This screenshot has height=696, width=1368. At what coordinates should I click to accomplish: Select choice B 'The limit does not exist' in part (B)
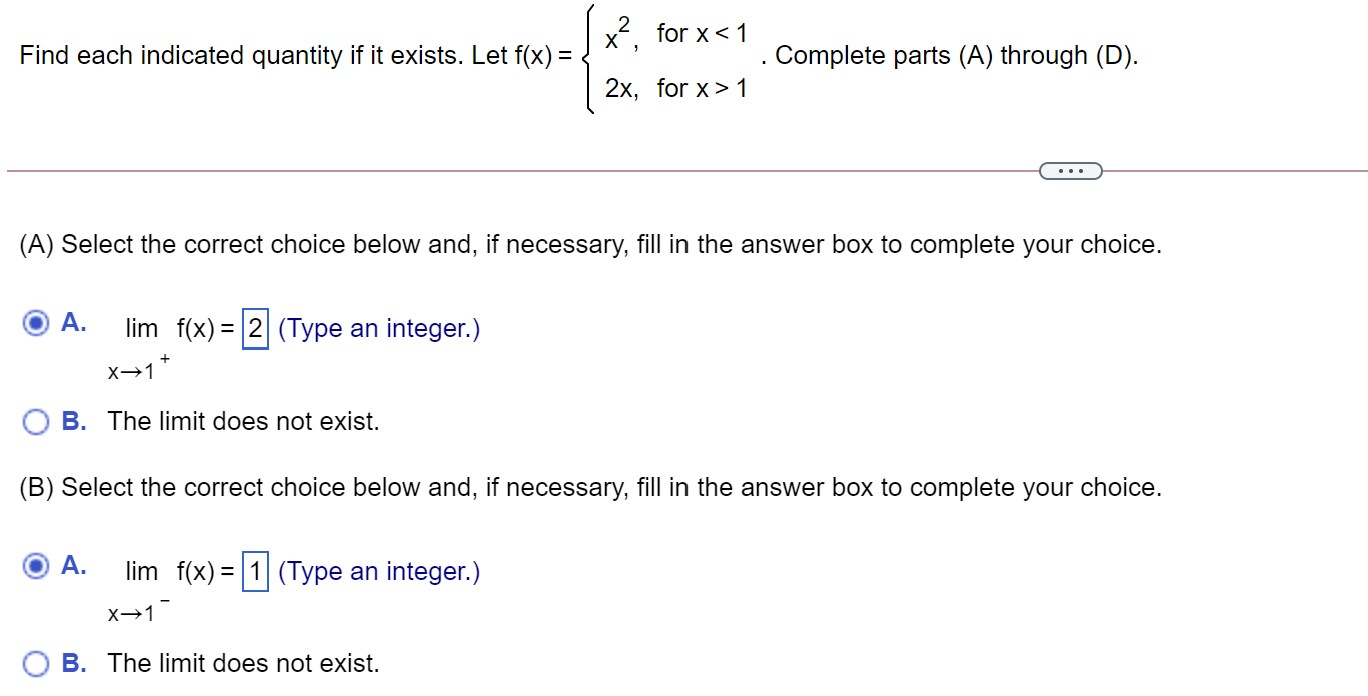pos(36,663)
